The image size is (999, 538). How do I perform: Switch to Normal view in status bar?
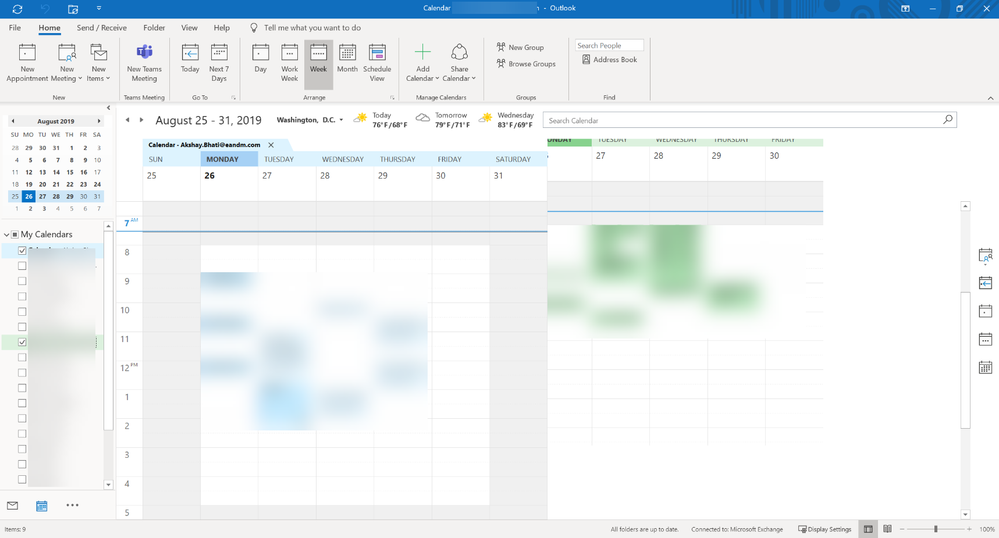tap(868, 529)
